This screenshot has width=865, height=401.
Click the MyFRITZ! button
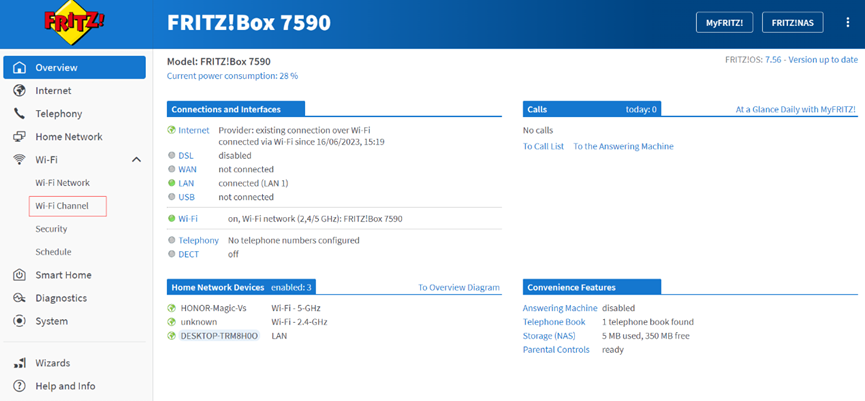click(x=725, y=23)
